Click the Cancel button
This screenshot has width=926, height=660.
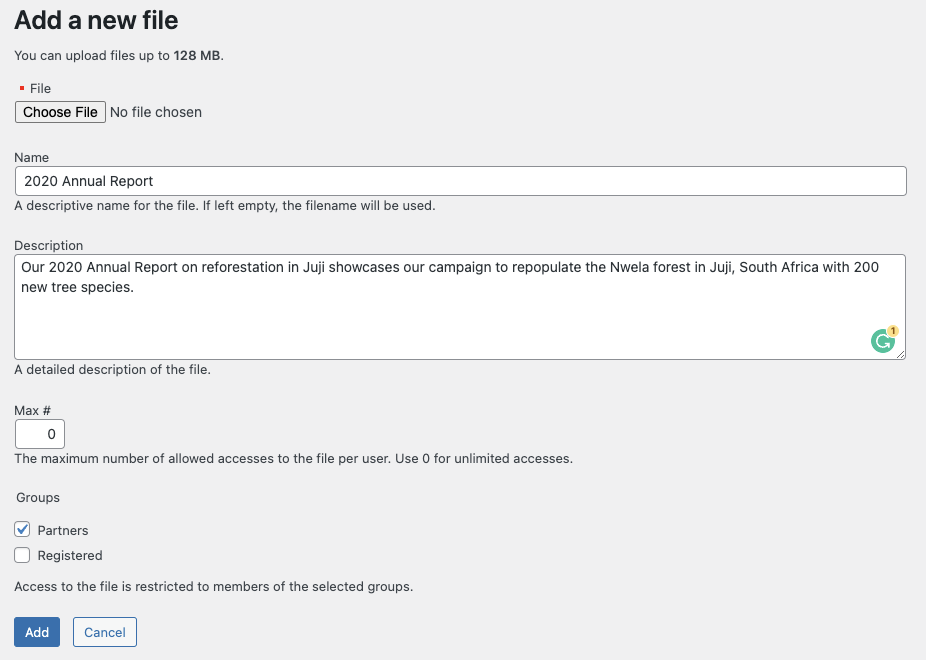tap(105, 632)
